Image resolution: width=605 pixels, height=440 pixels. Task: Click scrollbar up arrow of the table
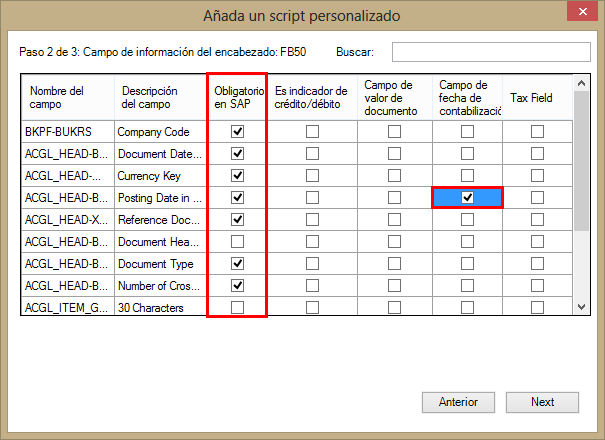click(x=581, y=83)
